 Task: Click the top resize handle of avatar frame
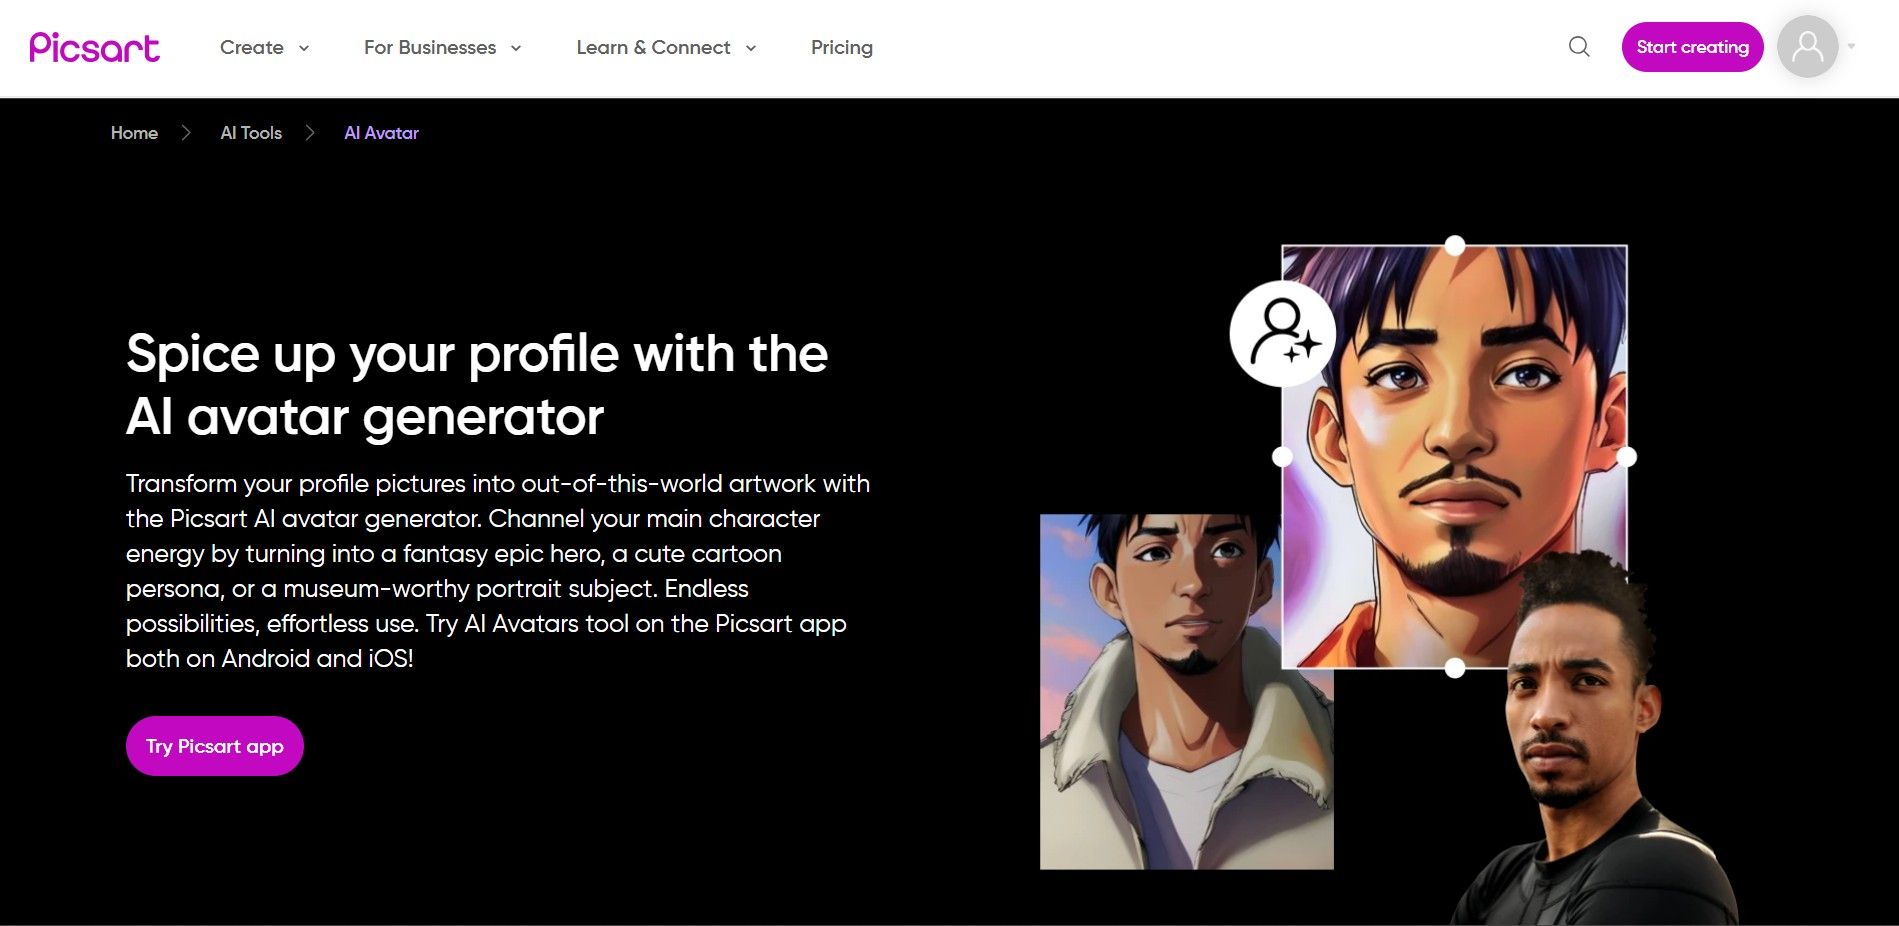[1455, 245]
